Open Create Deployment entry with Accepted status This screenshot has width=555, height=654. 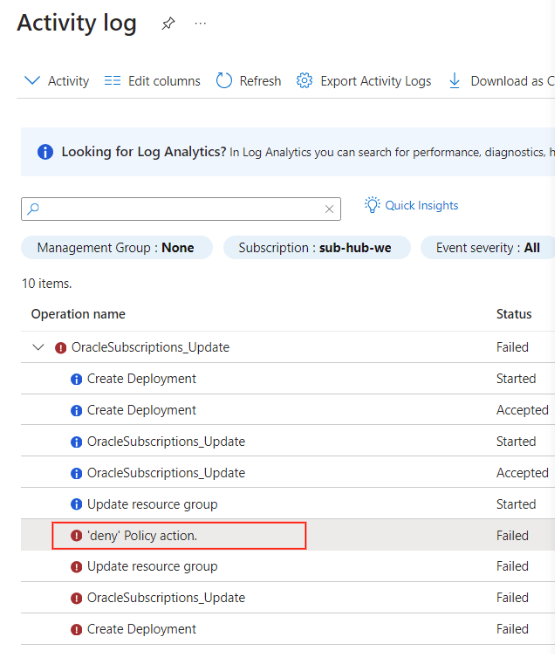(x=141, y=410)
